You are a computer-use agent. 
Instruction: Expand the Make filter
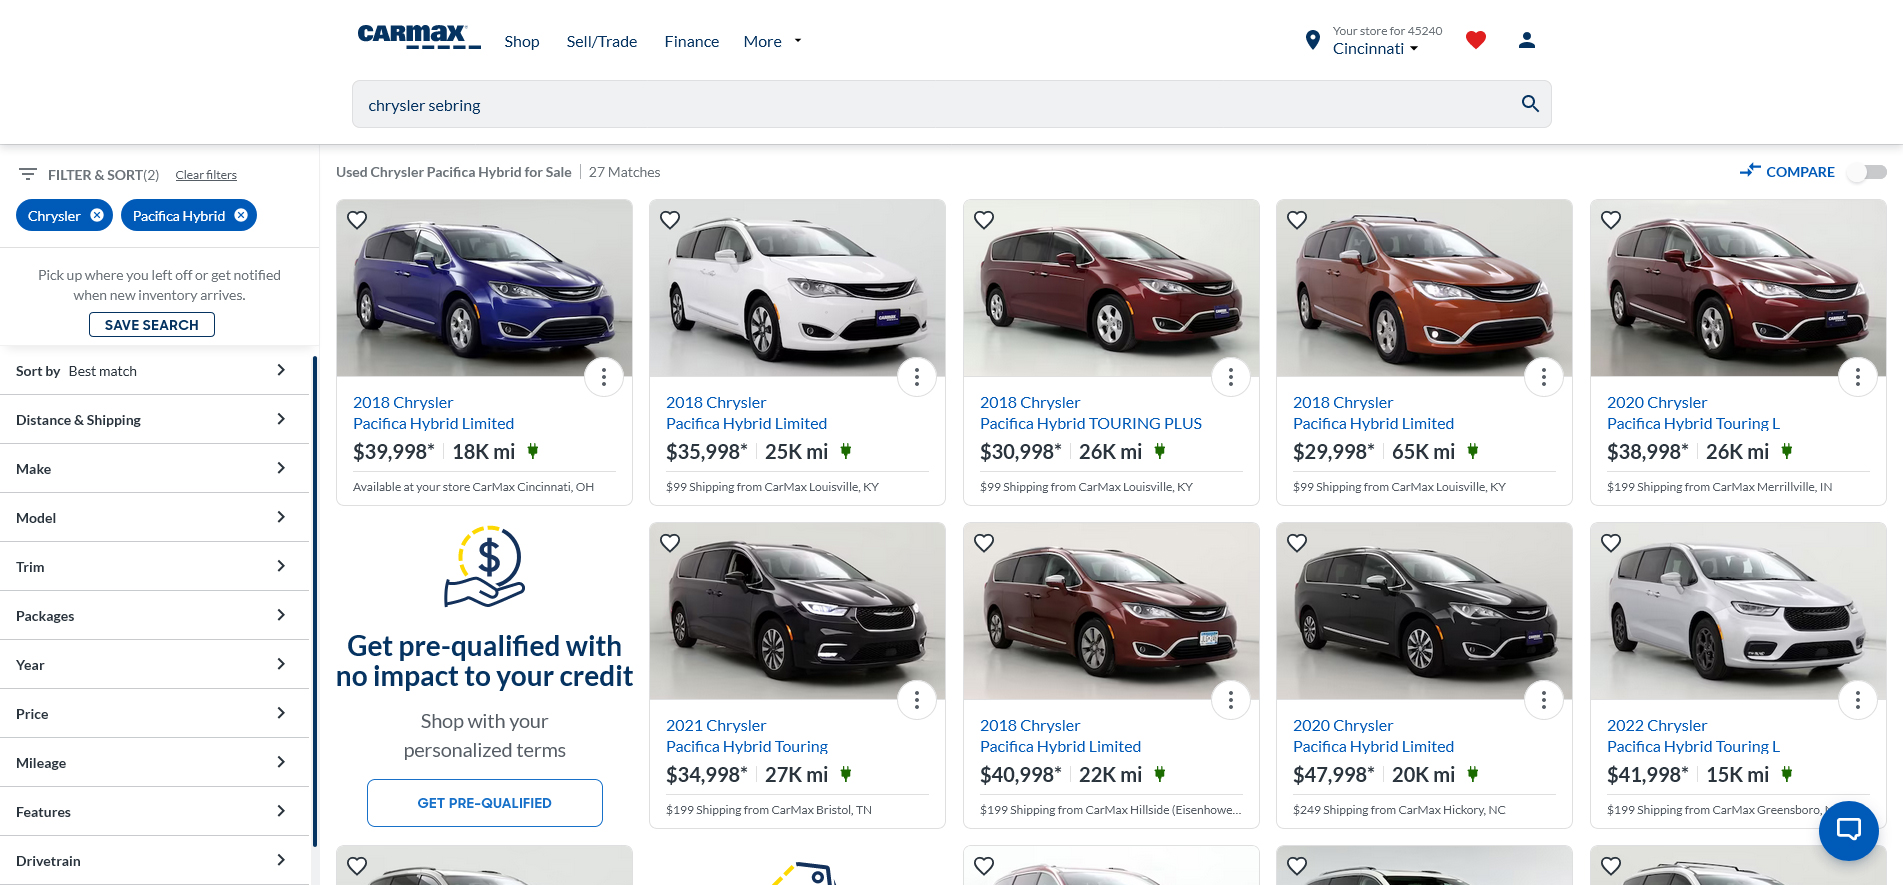[x=152, y=469]
